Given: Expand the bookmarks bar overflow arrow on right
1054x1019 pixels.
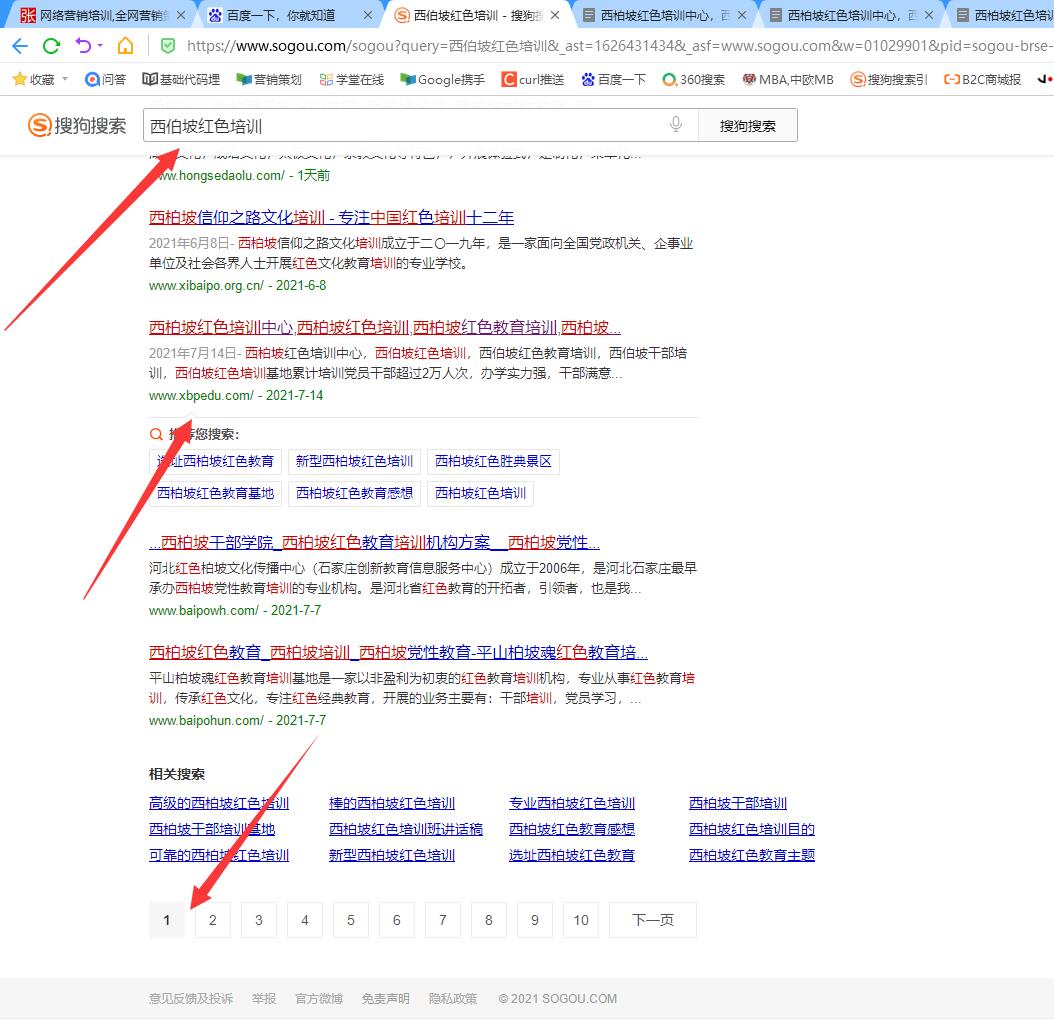Looking at the screenshot, I should [x=1044, y=78].
